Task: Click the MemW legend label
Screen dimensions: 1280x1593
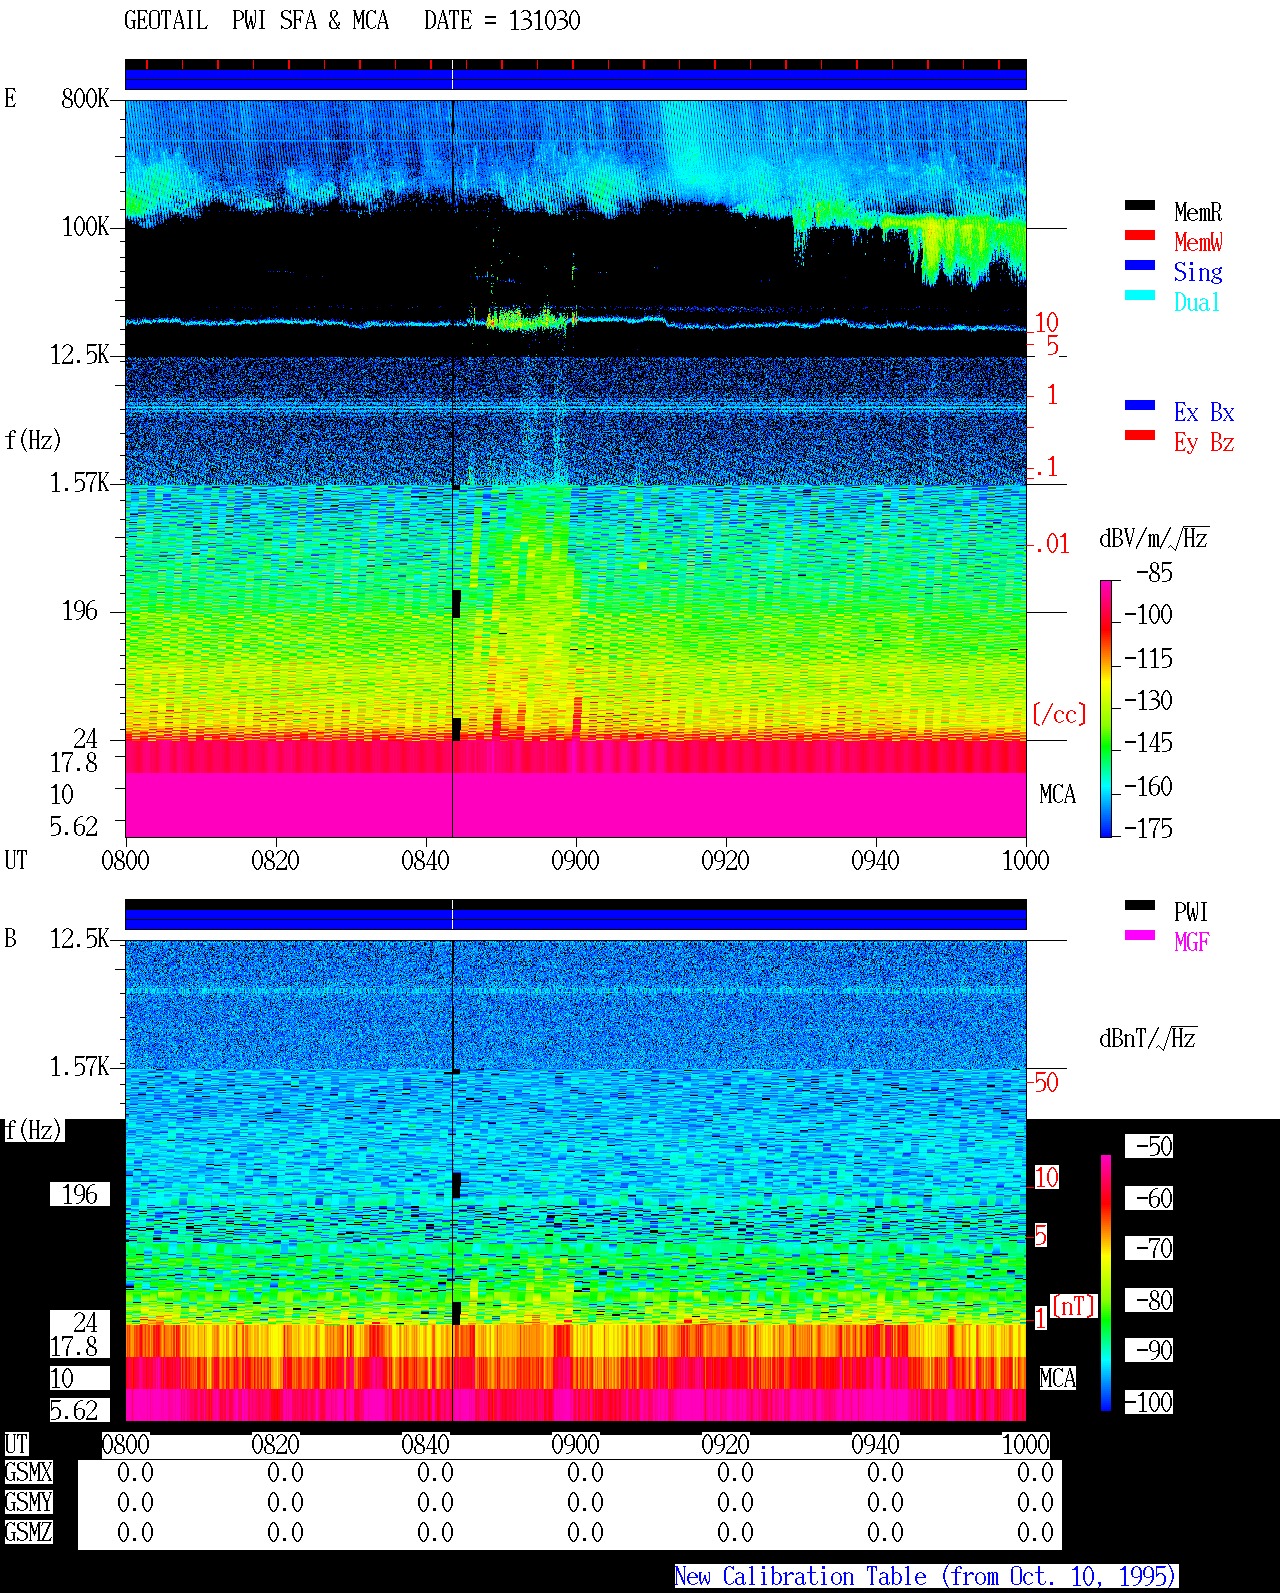Action: pos(1198,242)
